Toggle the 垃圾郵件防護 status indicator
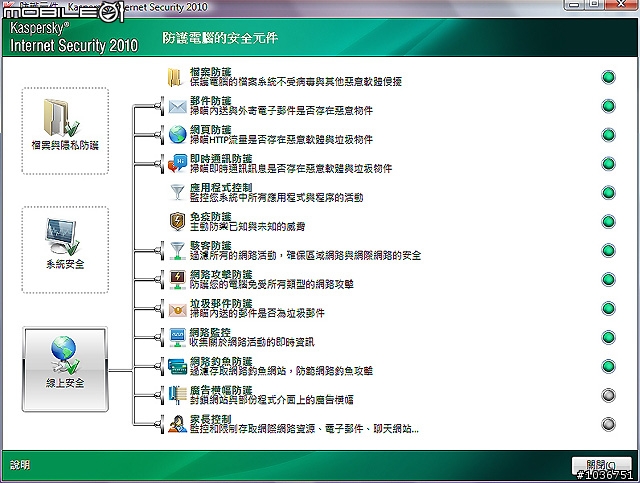 (608, 308)
